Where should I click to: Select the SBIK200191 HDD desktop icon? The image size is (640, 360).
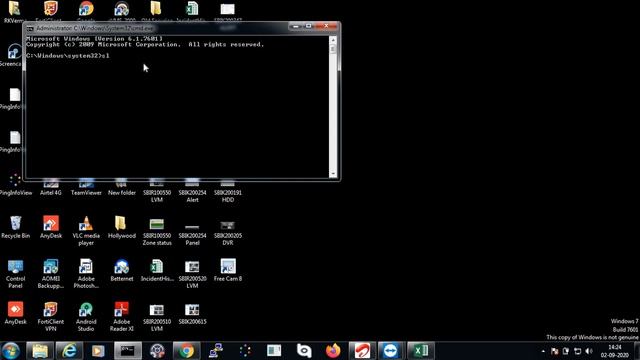pyautogui.click(x=228, y=191)
